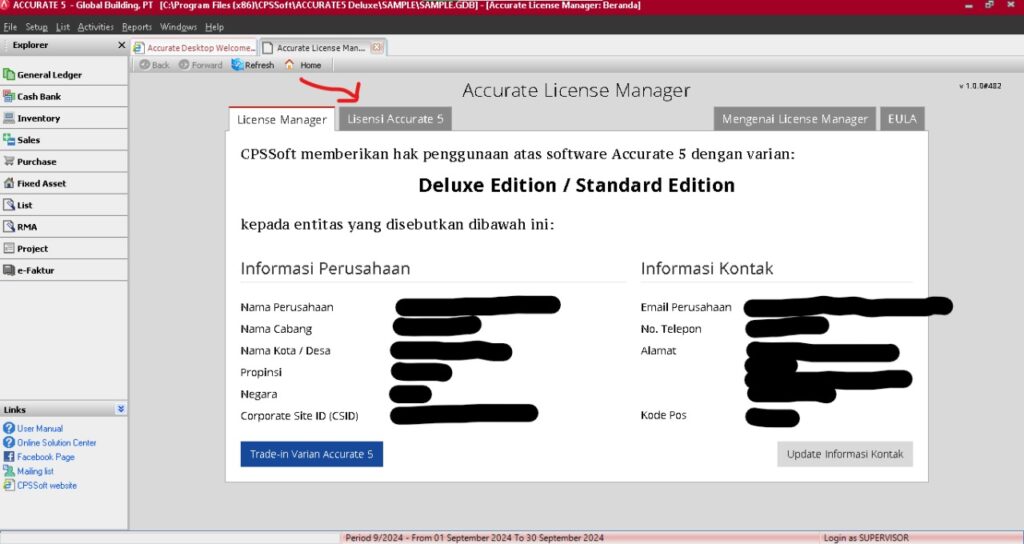Open the General Ledger module icon
This screenshot has height=544, width=1024.
point(8,74)
